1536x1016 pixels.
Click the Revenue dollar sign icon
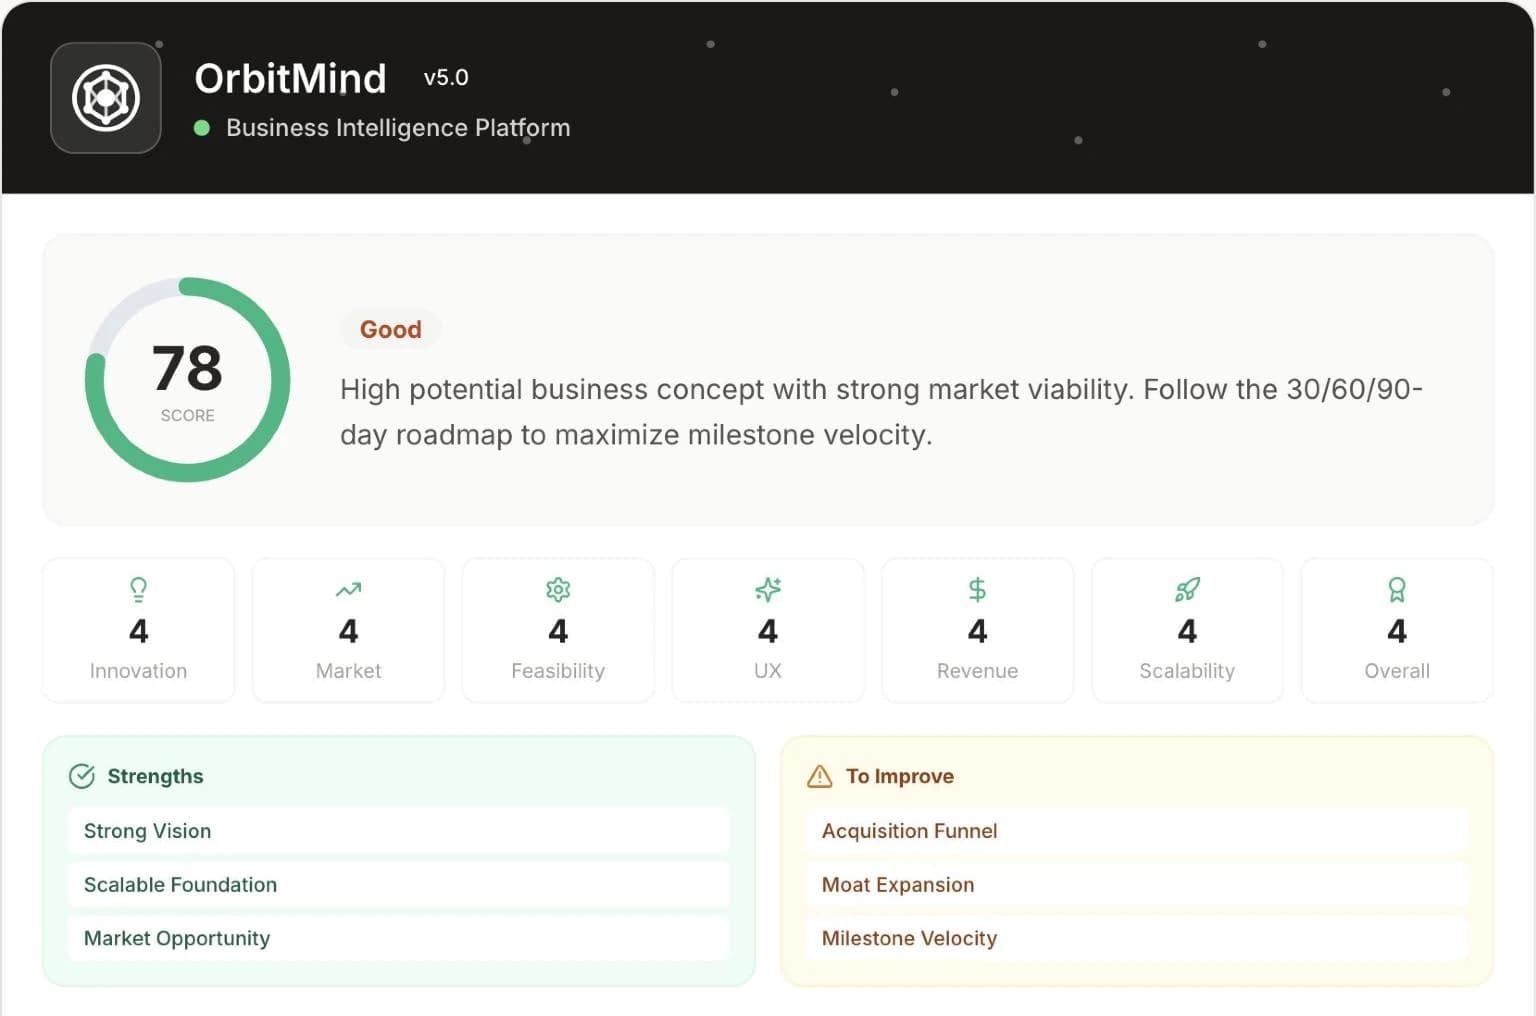[x=977, y=589]
